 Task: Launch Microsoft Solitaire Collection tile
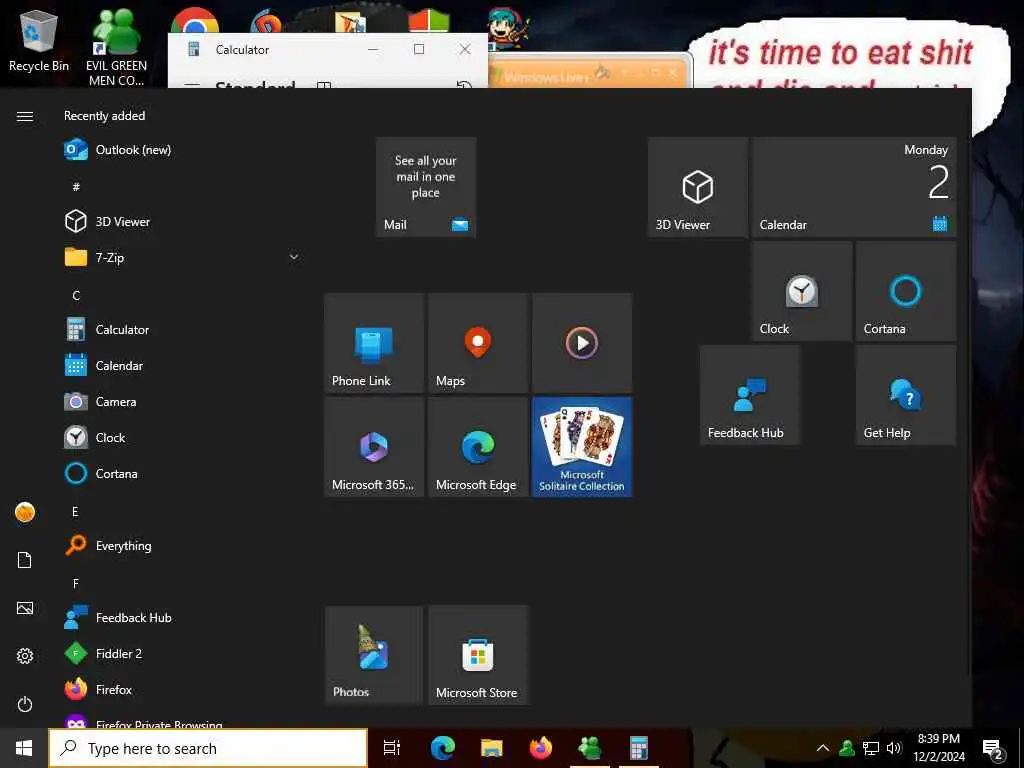(582, 447)
